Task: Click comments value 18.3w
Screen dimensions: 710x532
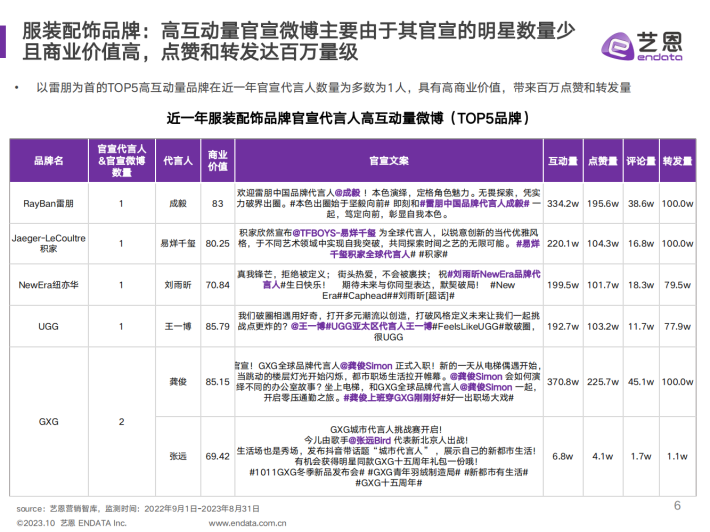Action: coord(641,285)
